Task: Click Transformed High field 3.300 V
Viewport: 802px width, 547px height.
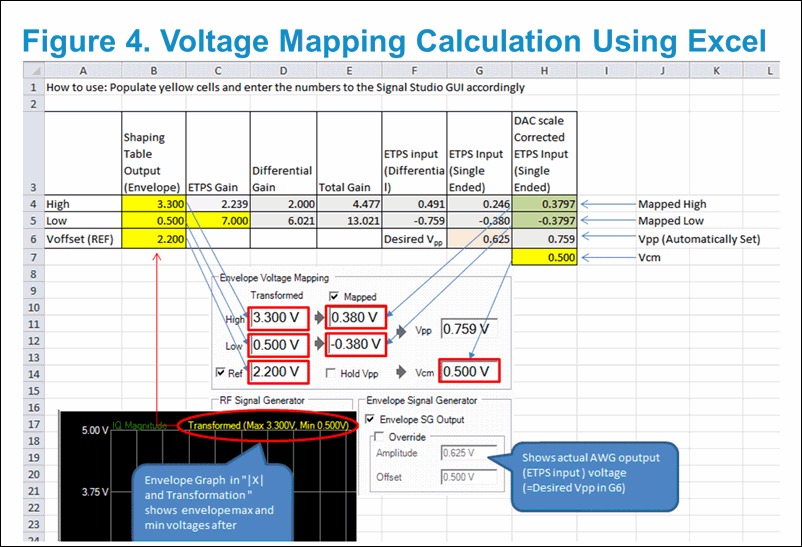Action: click(279, 318)
